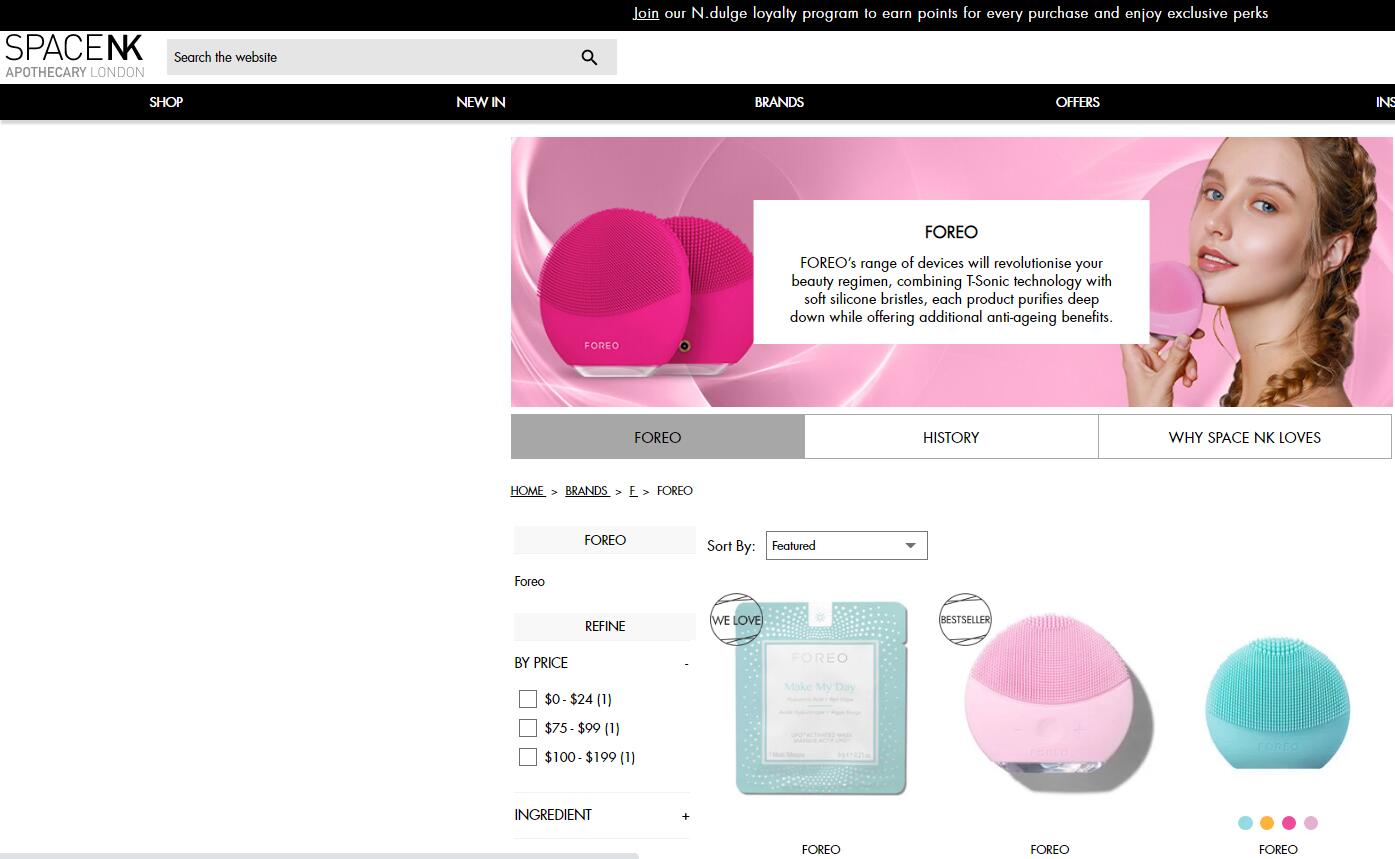
Task: Open the FOREO link under the pink Luna device
Action: 1050,850
